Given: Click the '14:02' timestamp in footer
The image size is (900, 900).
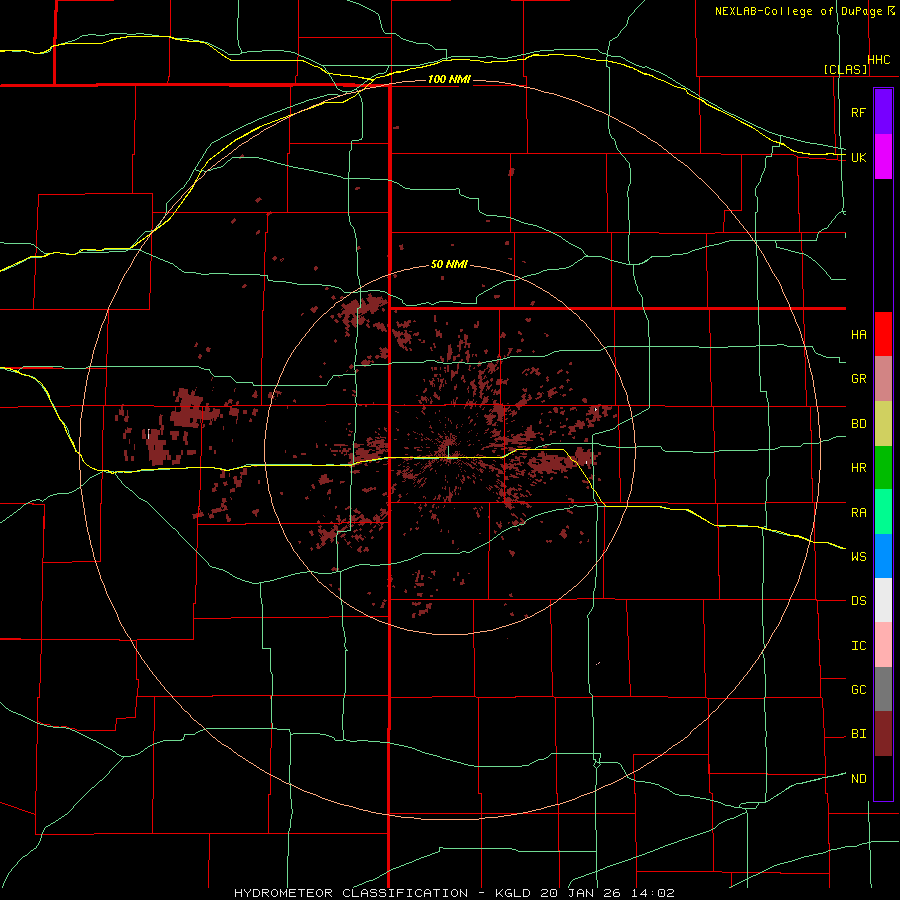Looking at the screenshot, I should point(655,893).
